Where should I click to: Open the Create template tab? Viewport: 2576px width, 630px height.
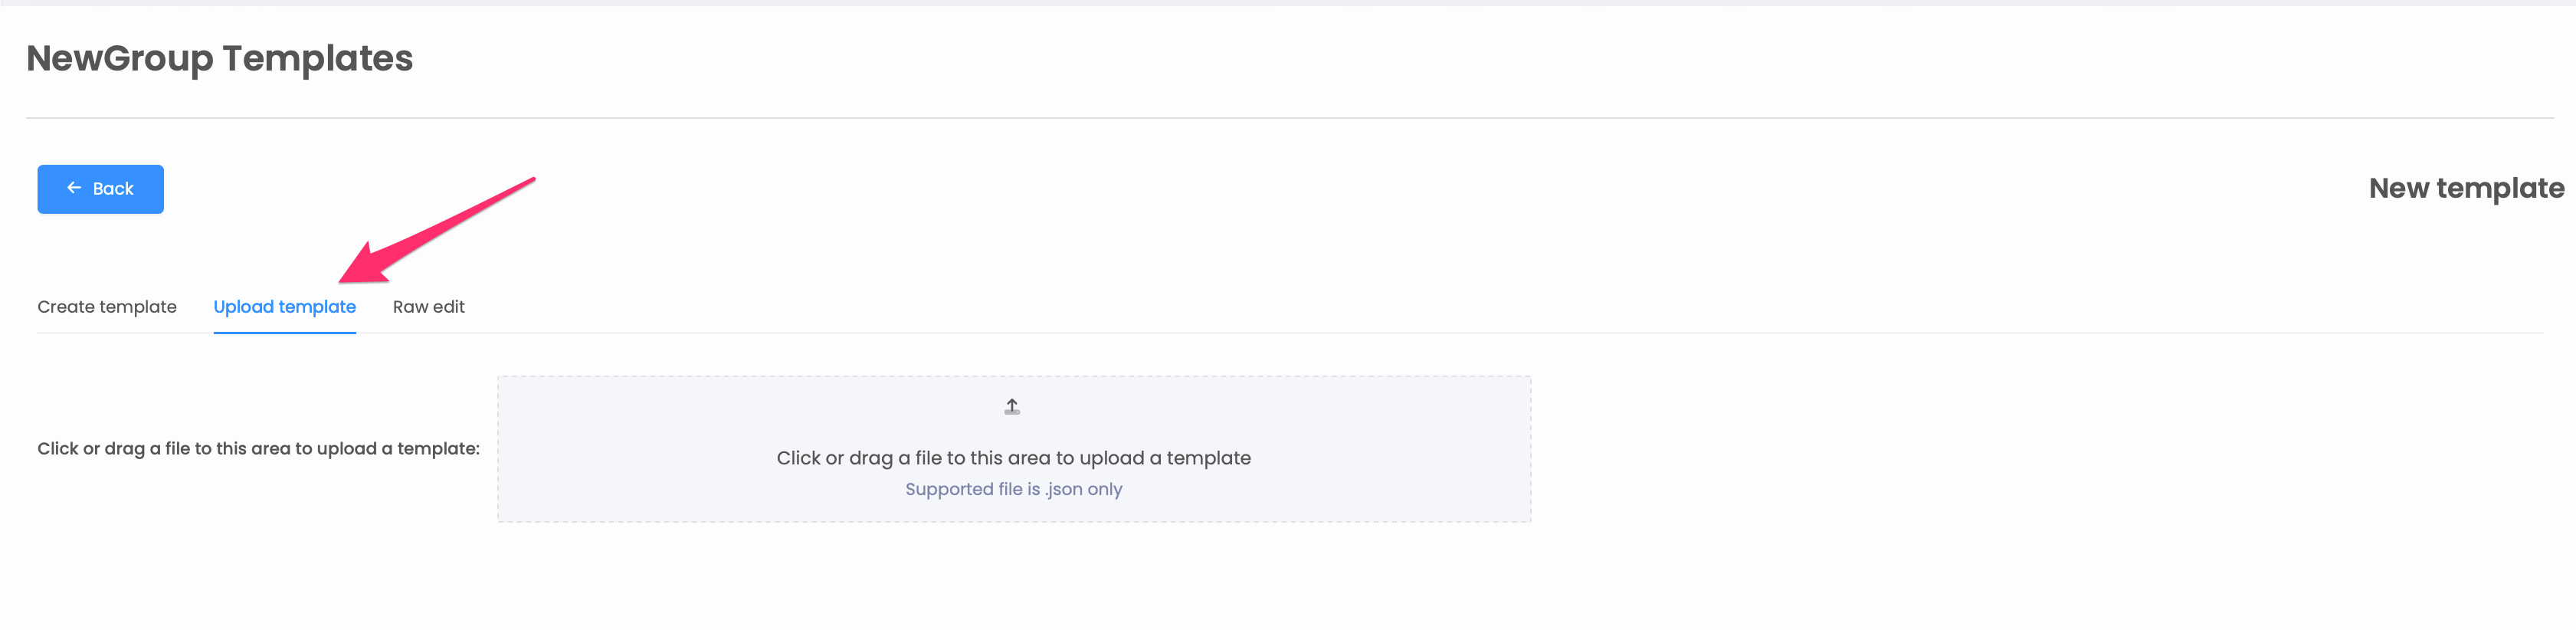tap(107, 307)
